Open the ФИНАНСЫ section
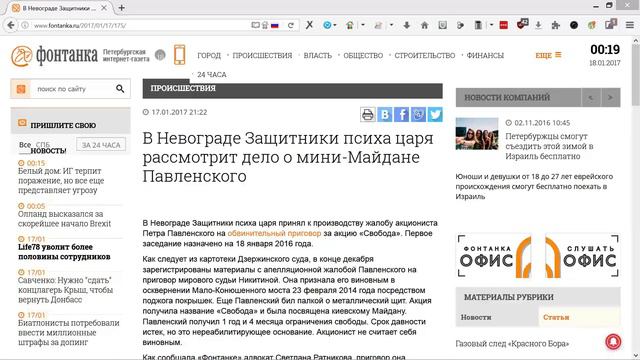The image size is (640, 360). (x=485, y=56)
